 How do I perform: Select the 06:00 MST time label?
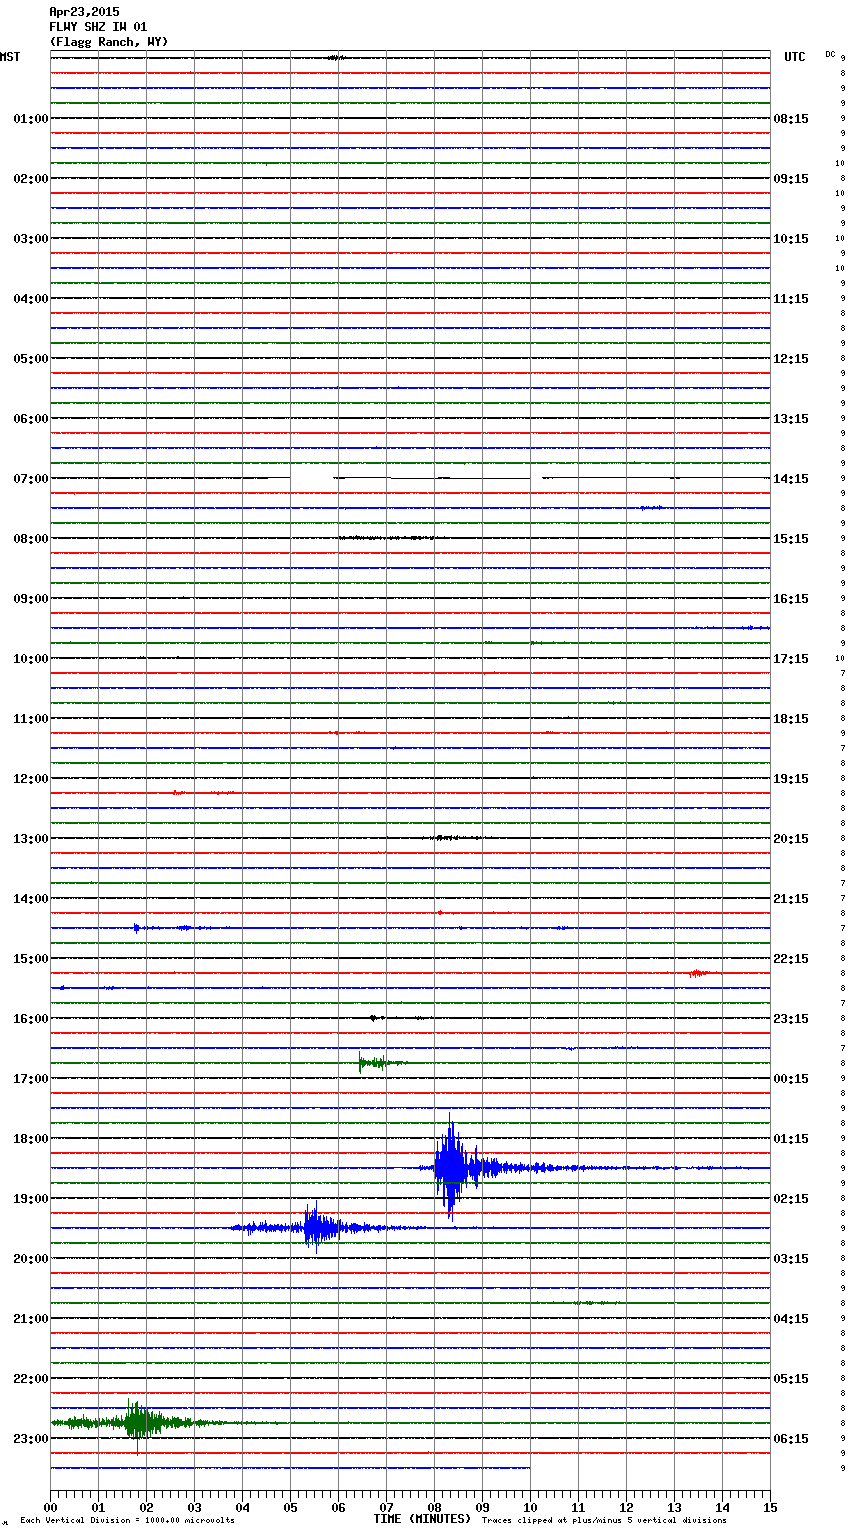coord(31,419)
